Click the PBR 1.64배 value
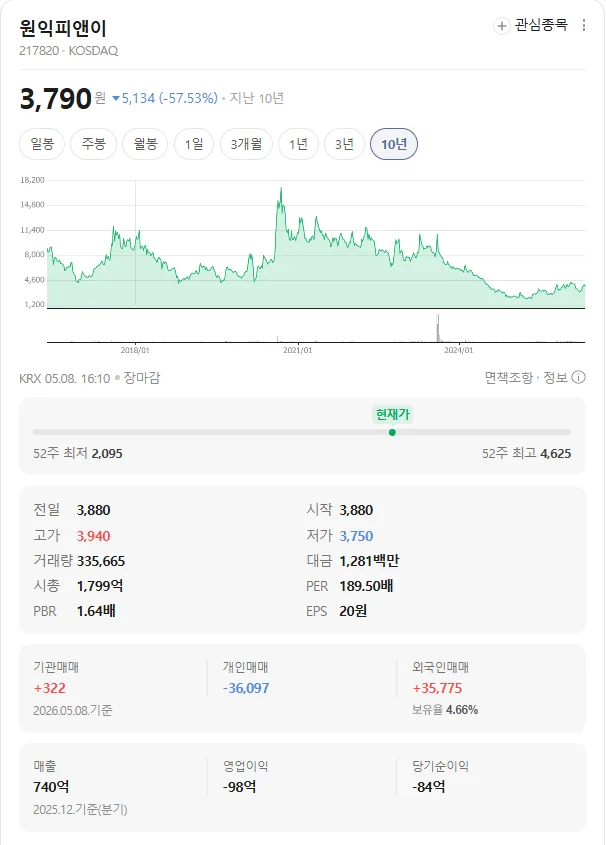Screen dimensions: 606x845 pos(96,611)
